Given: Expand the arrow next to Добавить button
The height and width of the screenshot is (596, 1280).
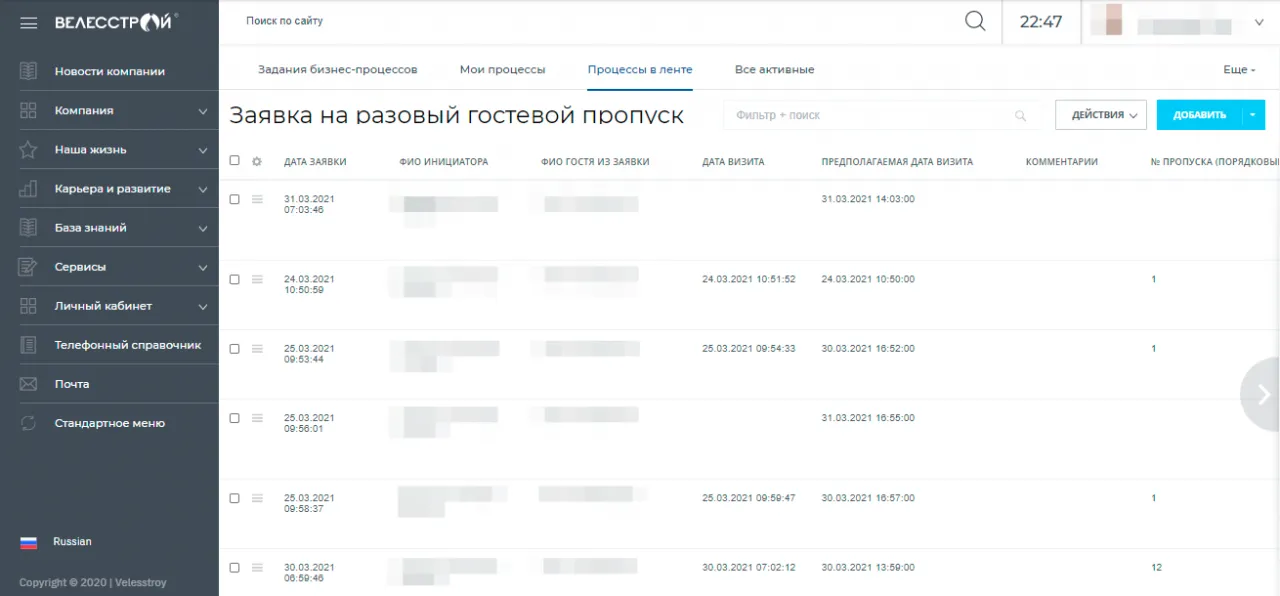Looking at the screenshot, I should coord(1253,115).
